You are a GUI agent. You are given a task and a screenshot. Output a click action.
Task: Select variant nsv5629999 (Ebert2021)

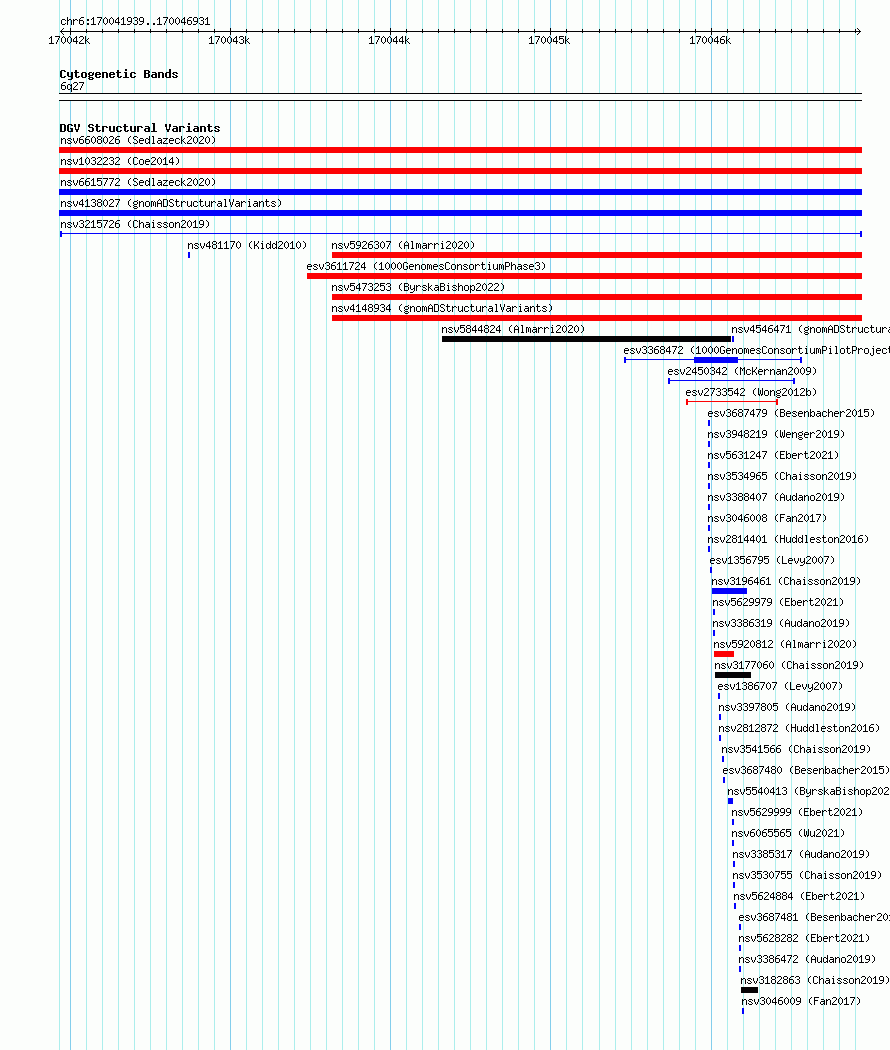[x=797, y=812]
